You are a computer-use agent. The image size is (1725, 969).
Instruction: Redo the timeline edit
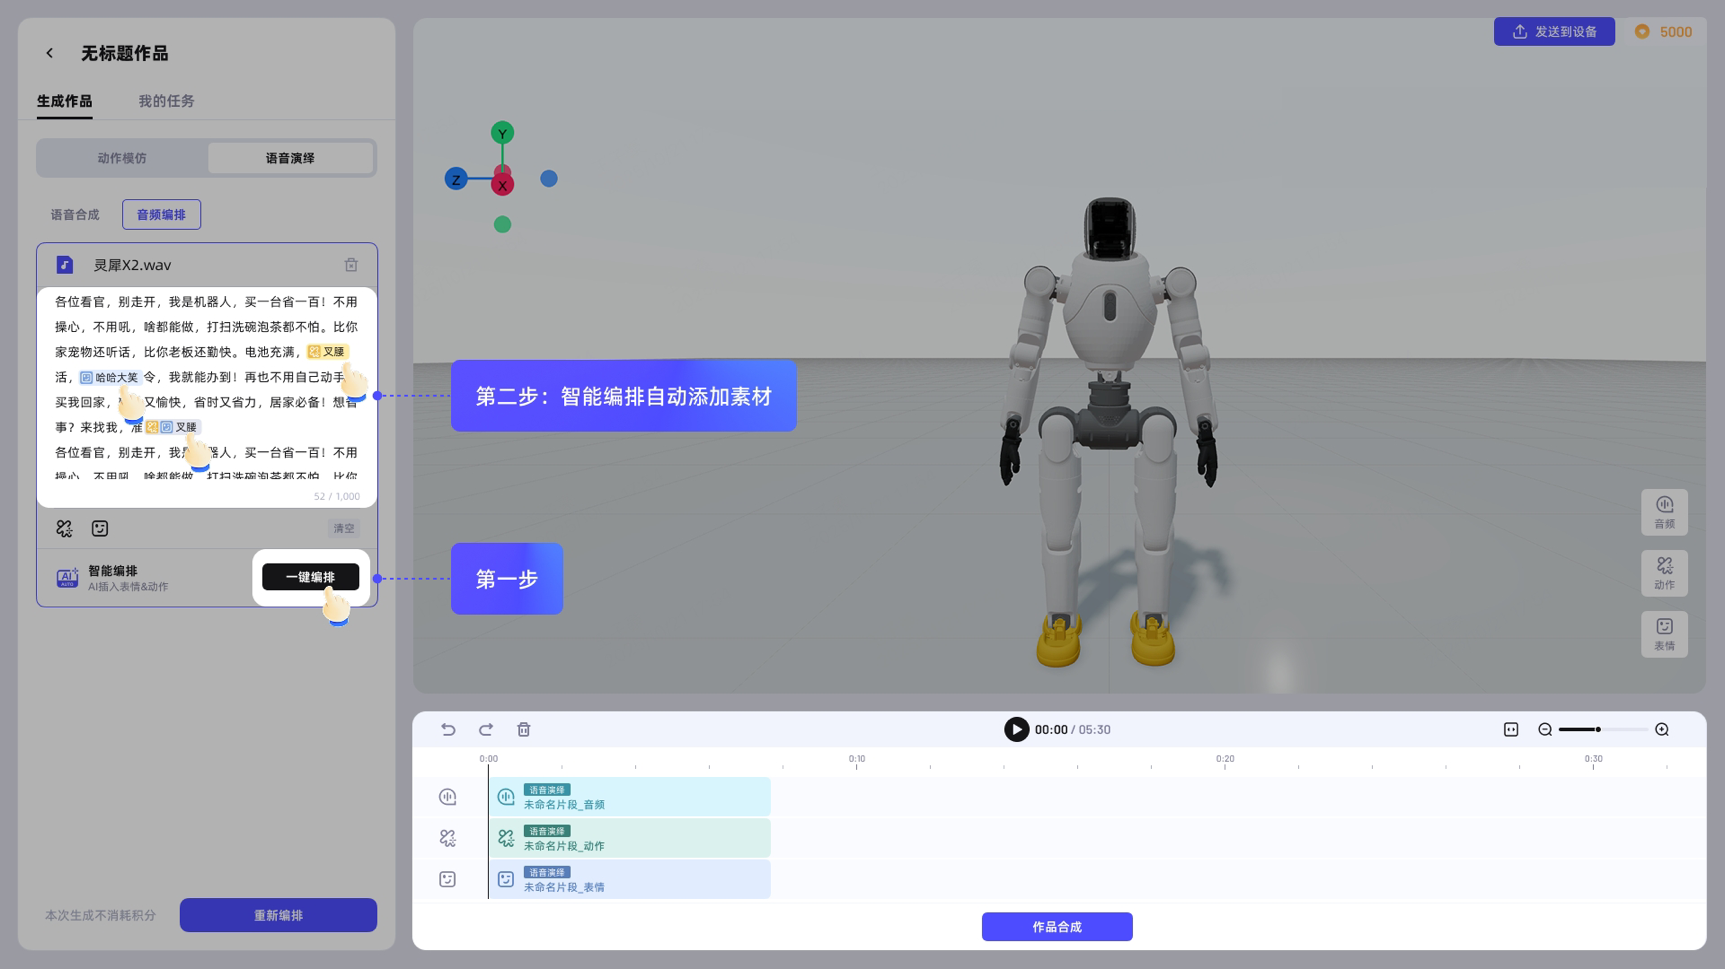pyautogui.click(x=486, y=730)
